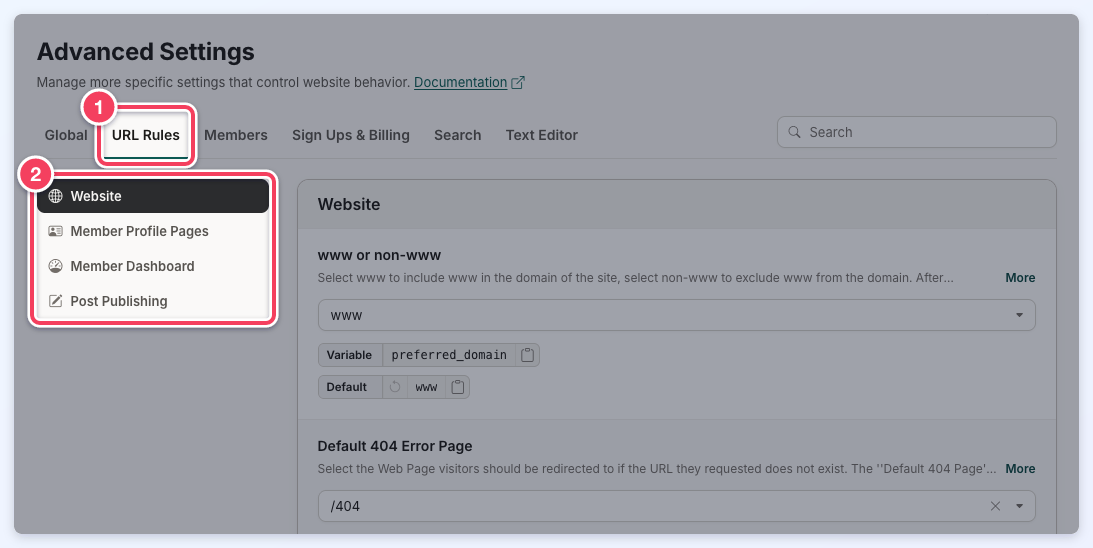Screen dimensions: 1093x548
Task: Switch to the Global tab
Action: pyautogui.click(x=66, y=135)
